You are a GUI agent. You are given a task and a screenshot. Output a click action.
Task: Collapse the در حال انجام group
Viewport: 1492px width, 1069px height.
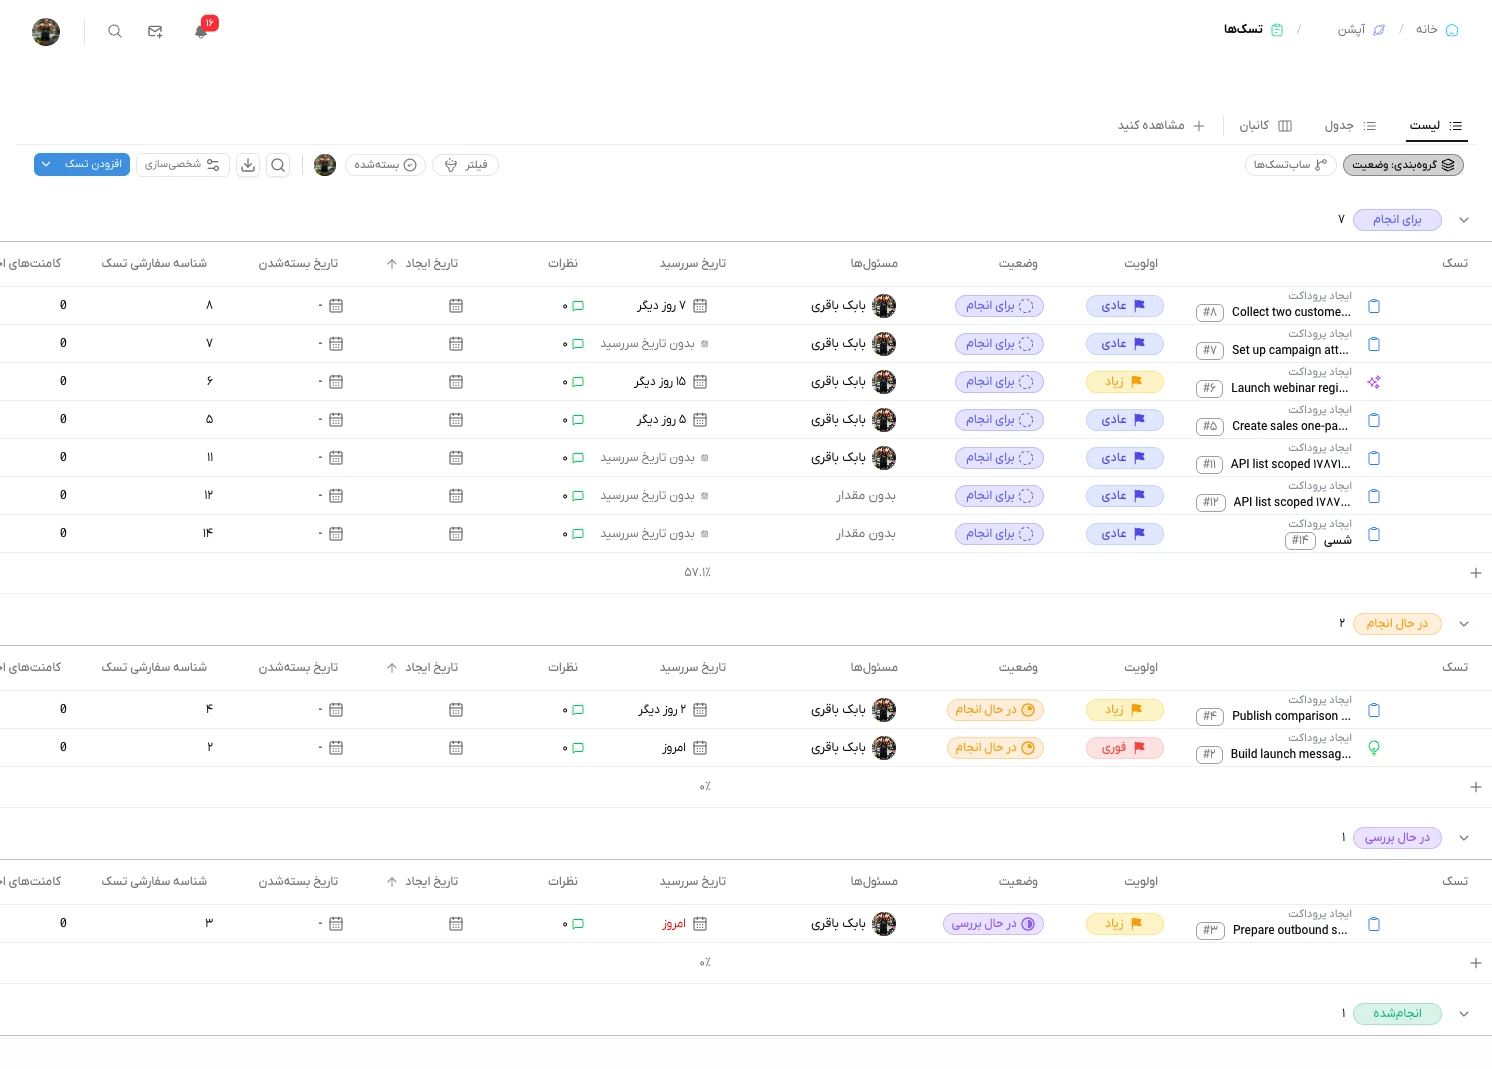point(1464,624)
